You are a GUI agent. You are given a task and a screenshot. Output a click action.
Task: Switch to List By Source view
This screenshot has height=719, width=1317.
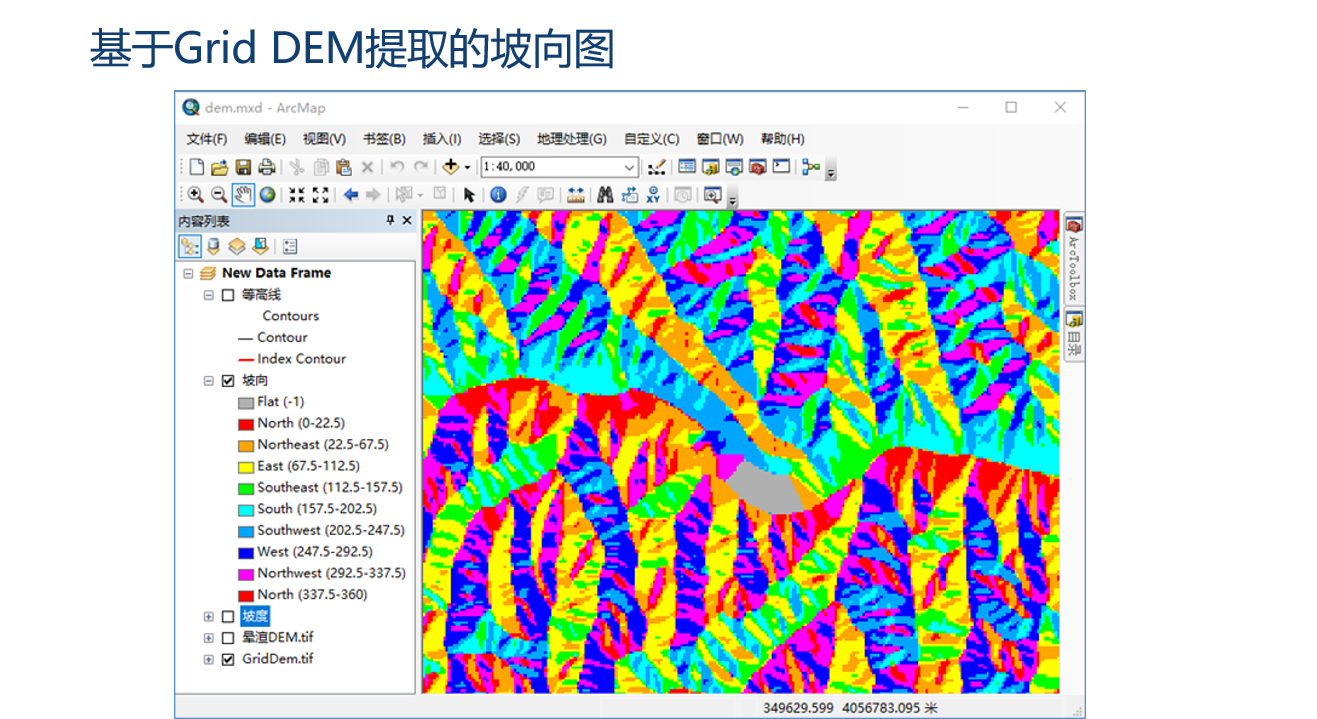(213, 246)
